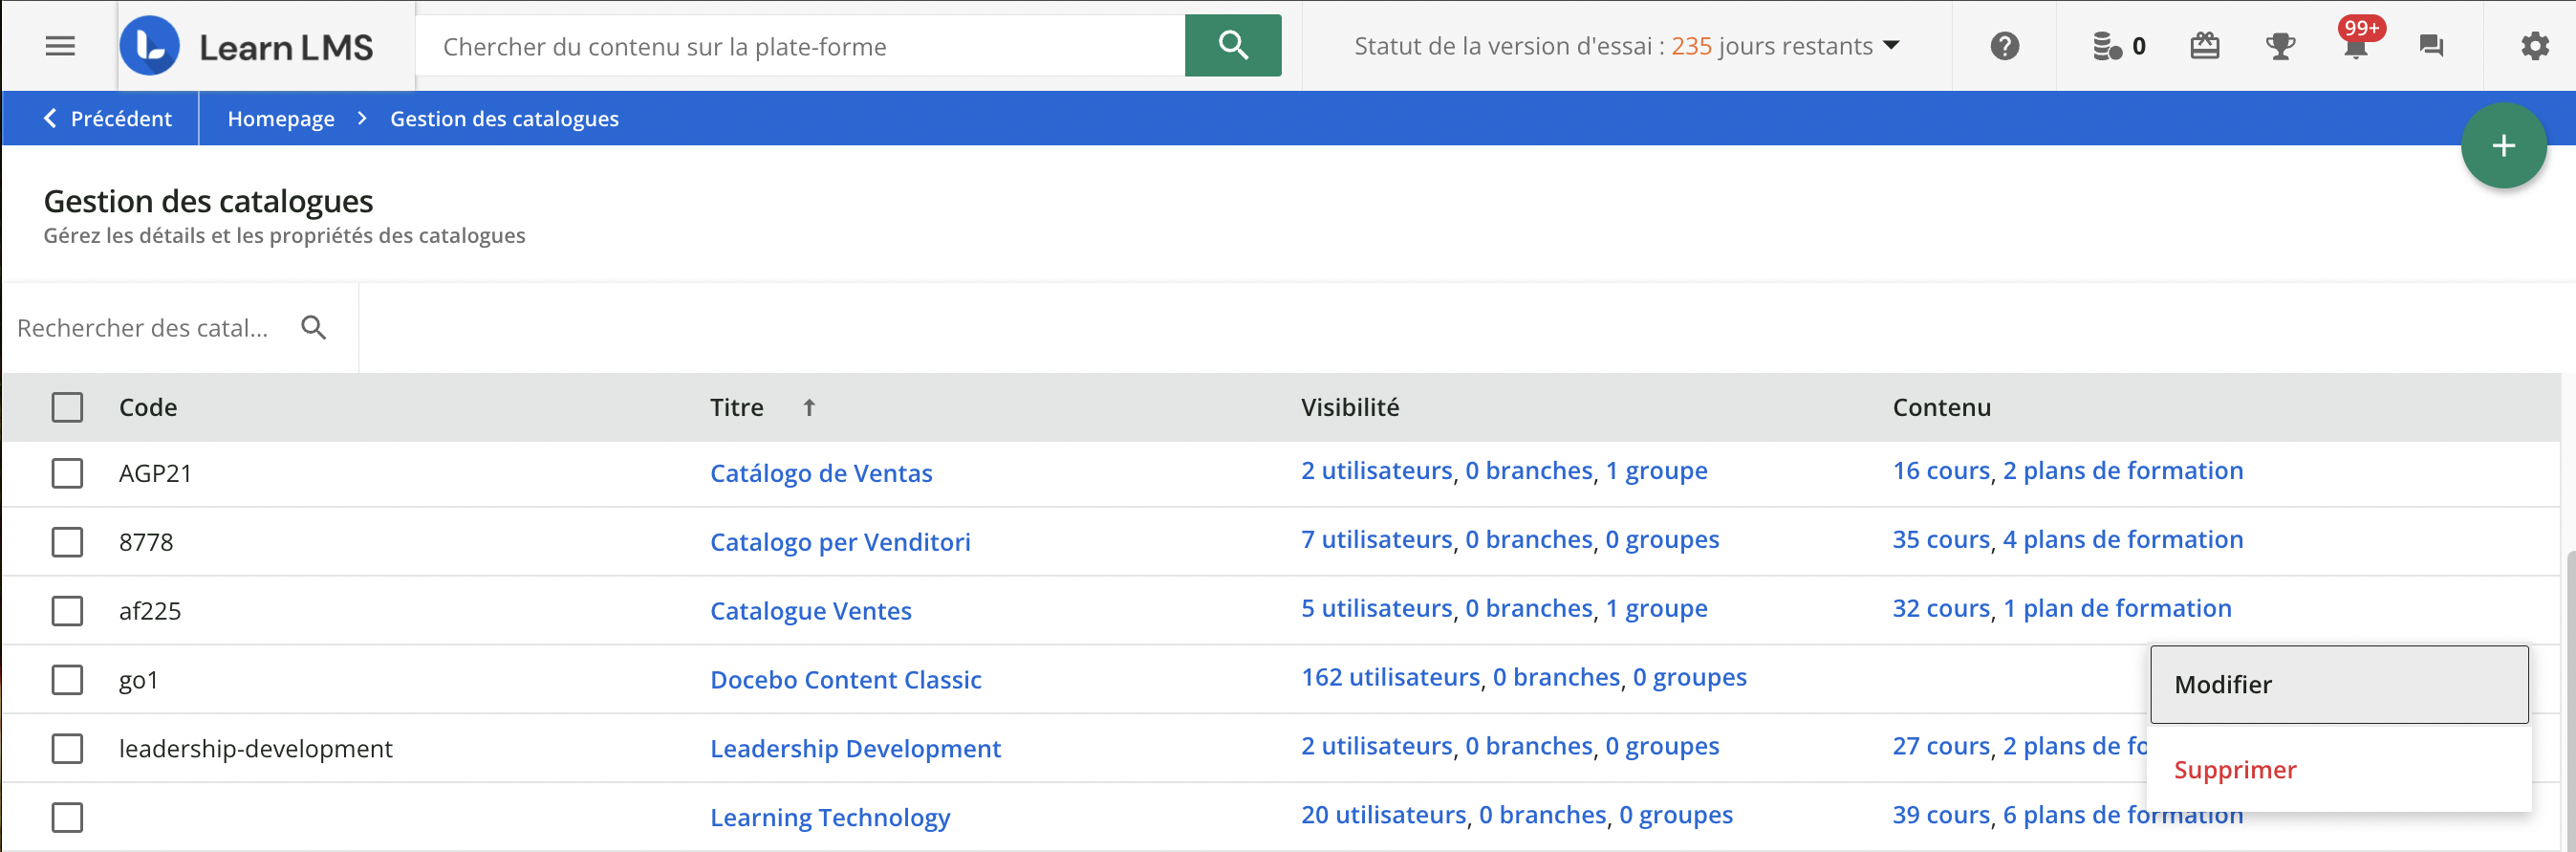Choose Supprimer in the context menu

[x=2235, y=769]
